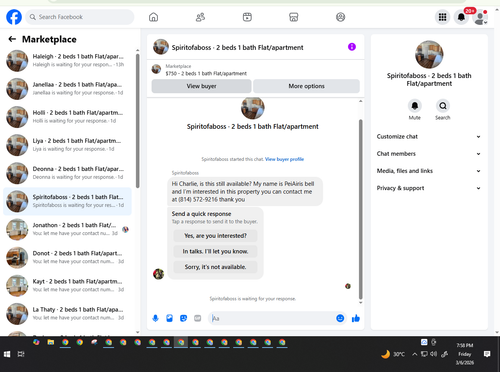The height and width of the screenshot is (372, 500).
Task: Open the Windows notification center icon
Action: [x=487, y=354]
